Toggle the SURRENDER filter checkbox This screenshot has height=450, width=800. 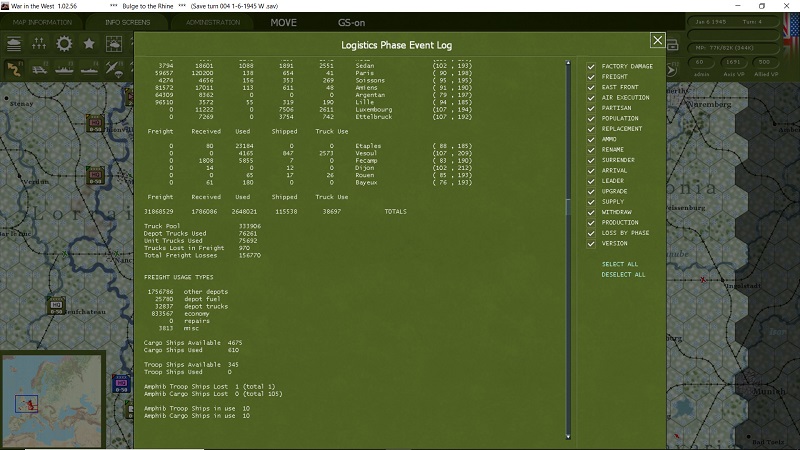point(591,160)
